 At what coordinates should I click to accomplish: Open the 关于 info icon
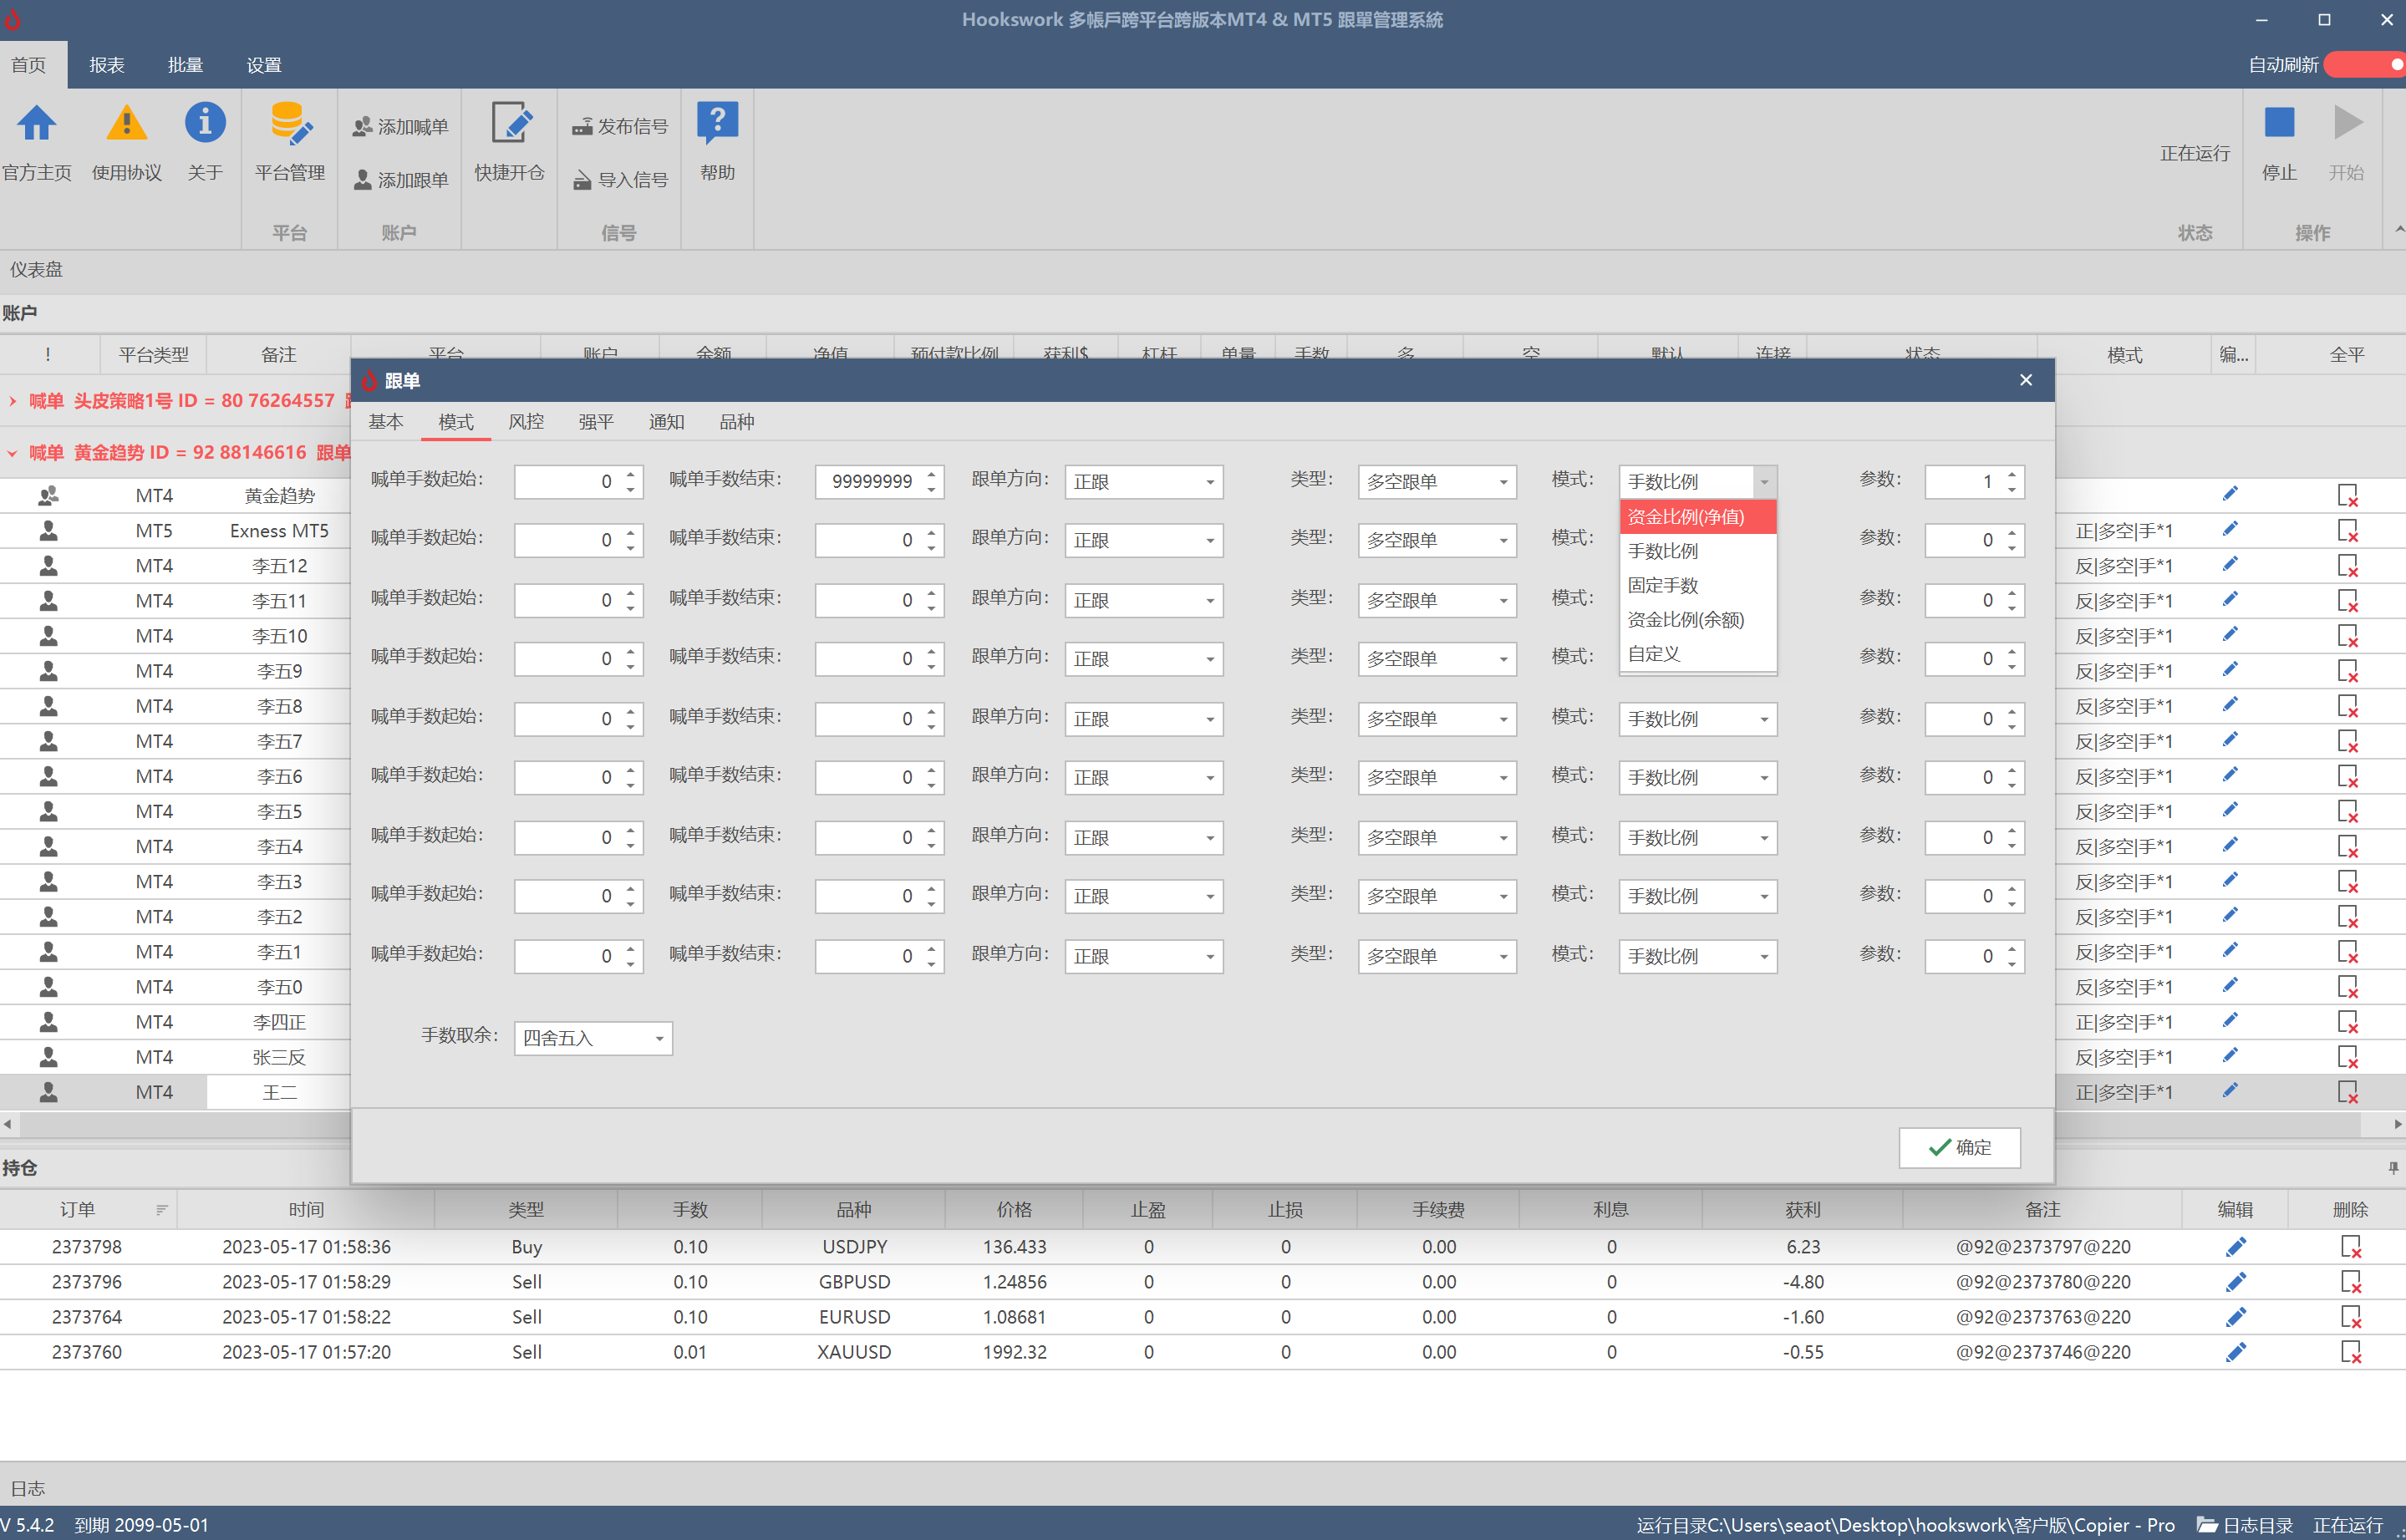[205, 124]
